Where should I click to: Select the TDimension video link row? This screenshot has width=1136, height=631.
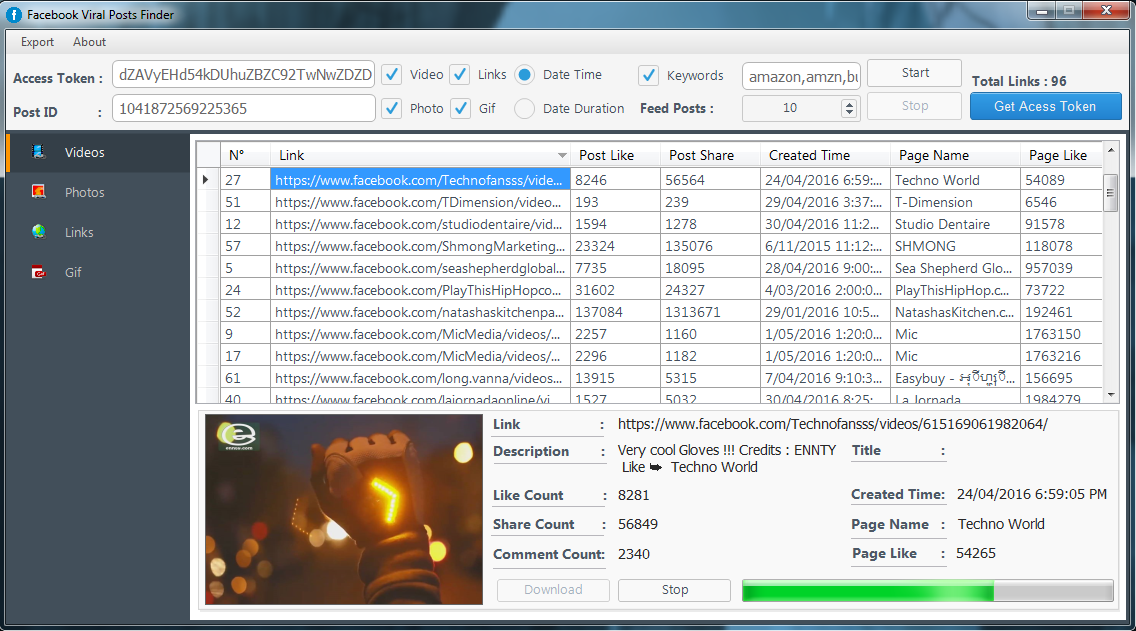(x=420, y=202)
